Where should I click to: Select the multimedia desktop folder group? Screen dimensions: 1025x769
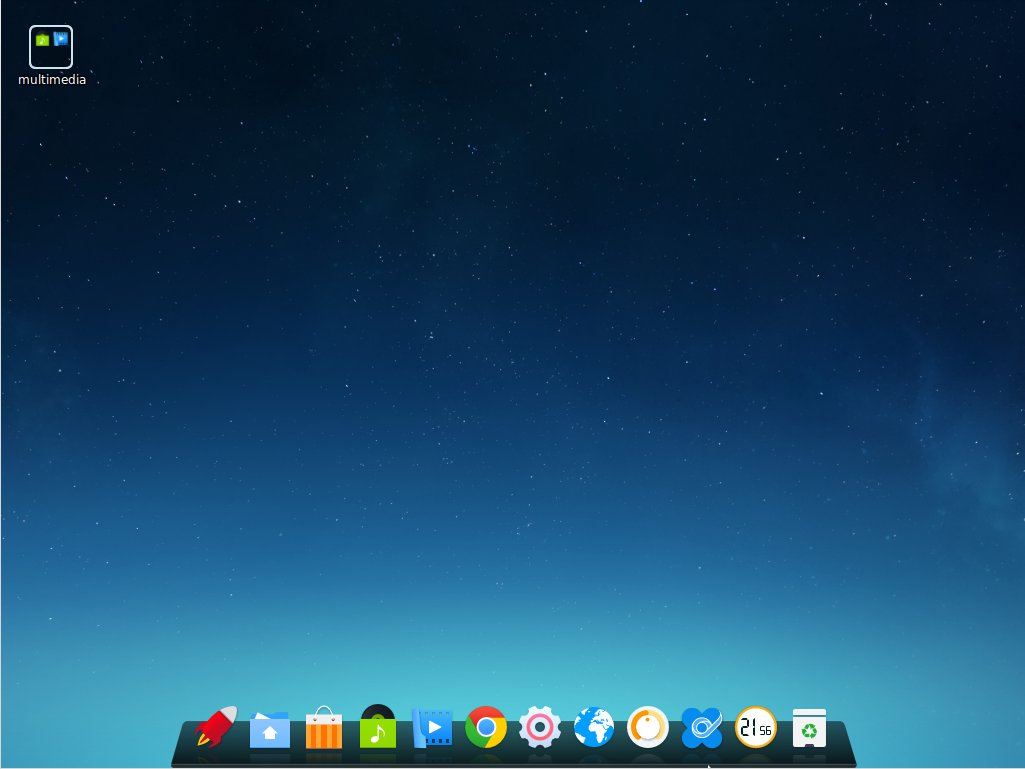(51, 47)
